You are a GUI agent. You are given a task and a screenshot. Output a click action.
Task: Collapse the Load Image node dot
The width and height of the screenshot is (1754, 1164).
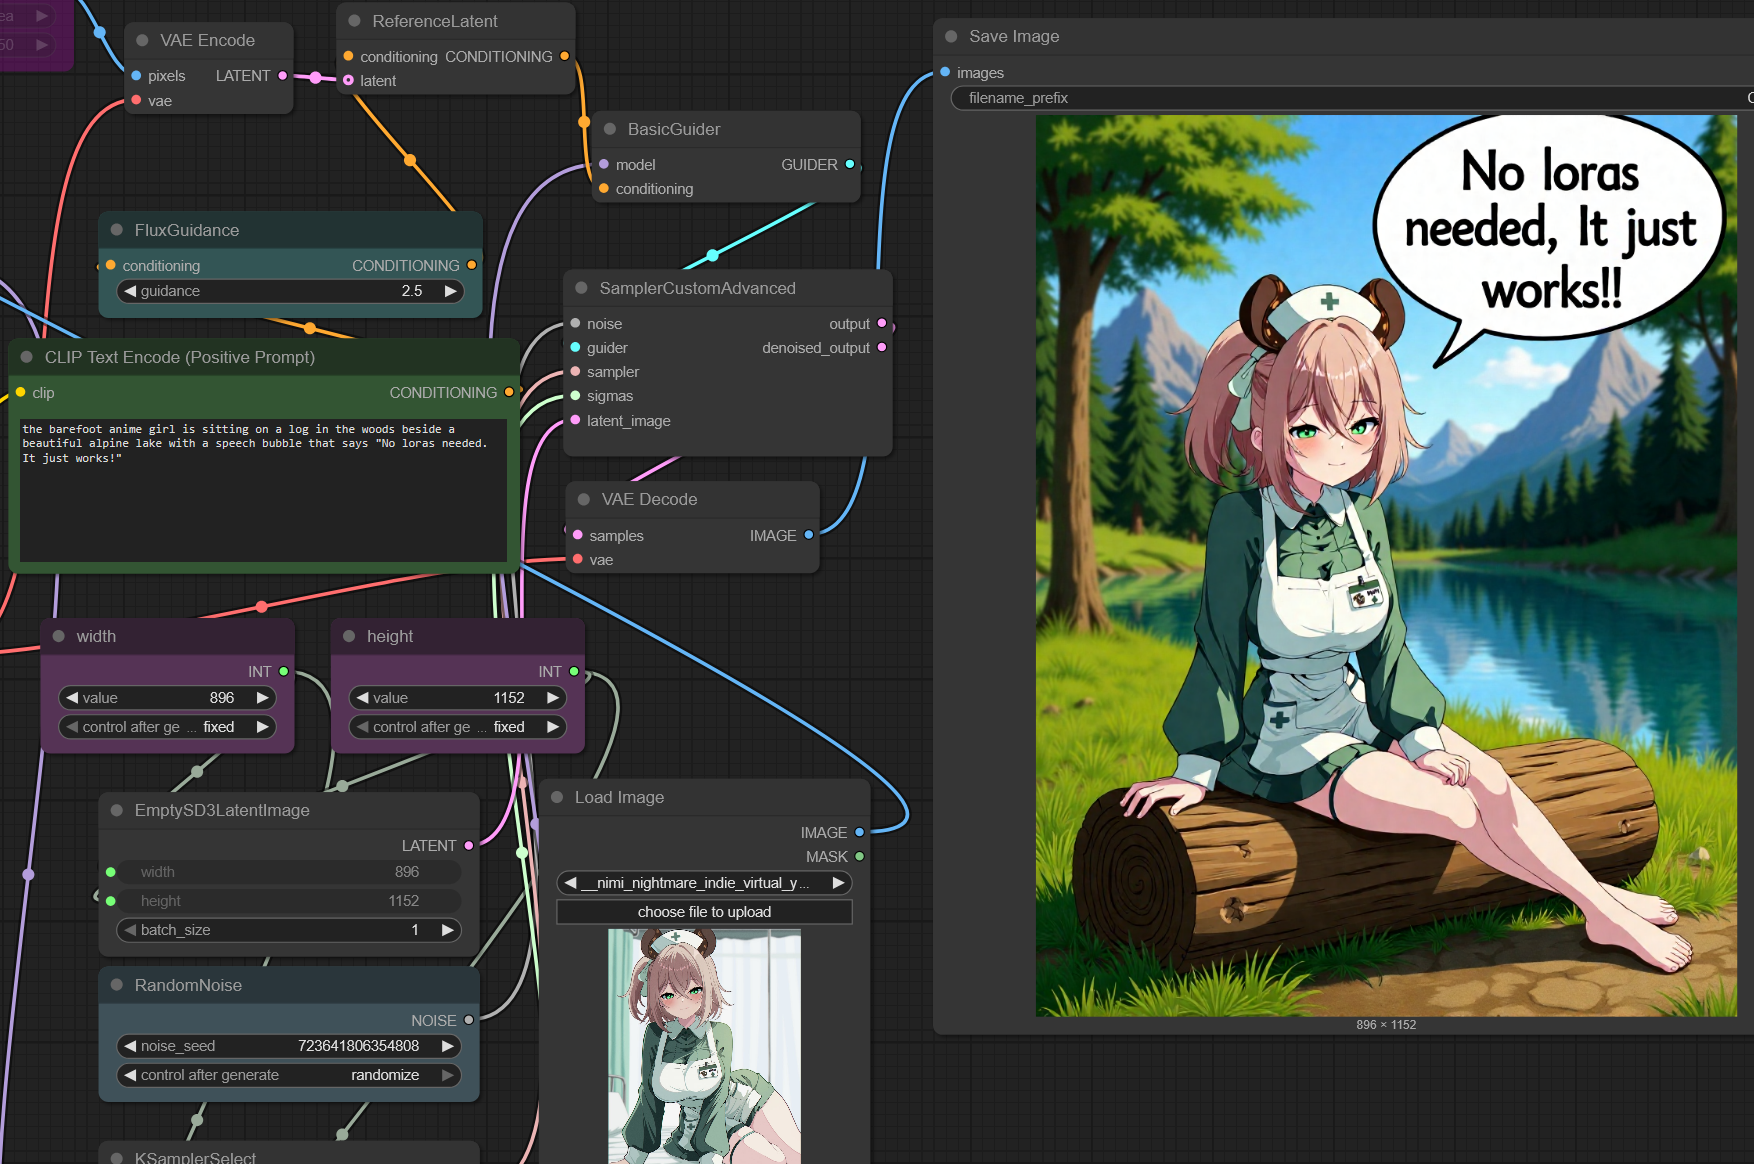click(557, 797)
